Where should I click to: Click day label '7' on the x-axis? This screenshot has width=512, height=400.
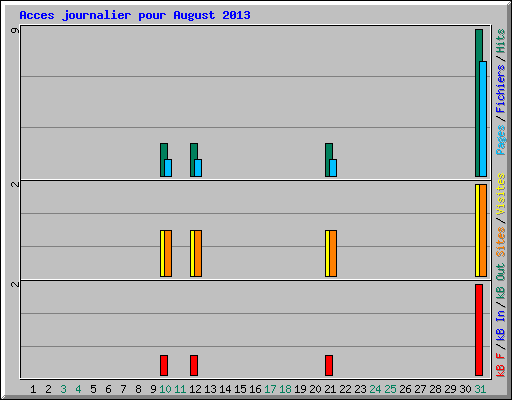(123, 389)
